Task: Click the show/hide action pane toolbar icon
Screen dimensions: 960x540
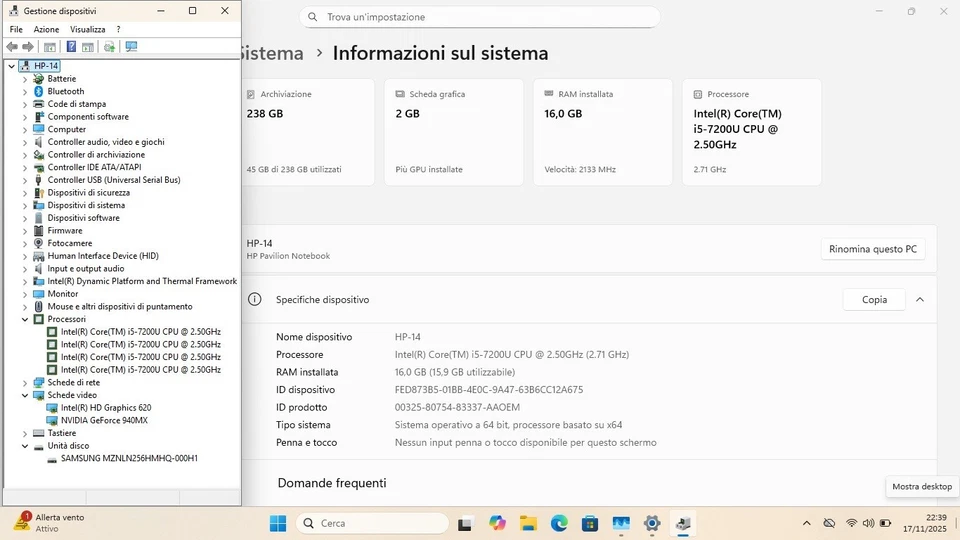Action: tap(88, 47)
